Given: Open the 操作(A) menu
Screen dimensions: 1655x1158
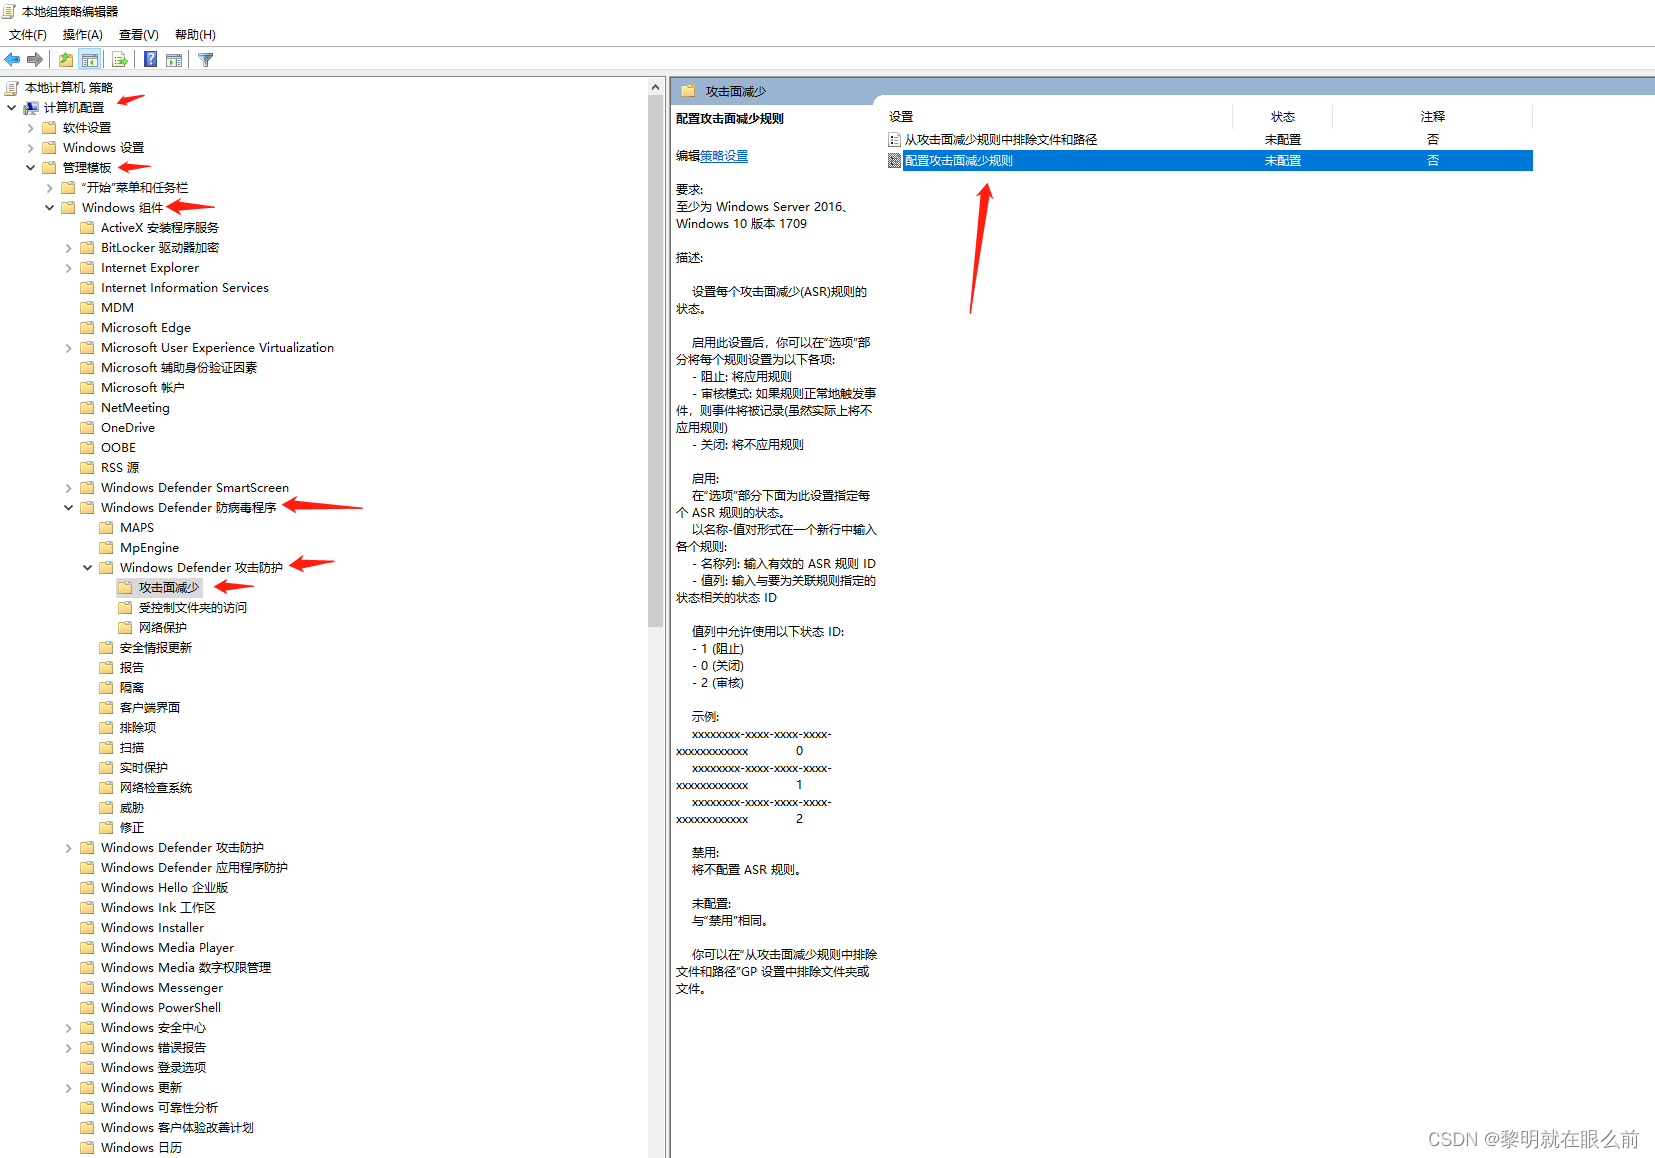Looking at the screenshot, I should point(83,35).
